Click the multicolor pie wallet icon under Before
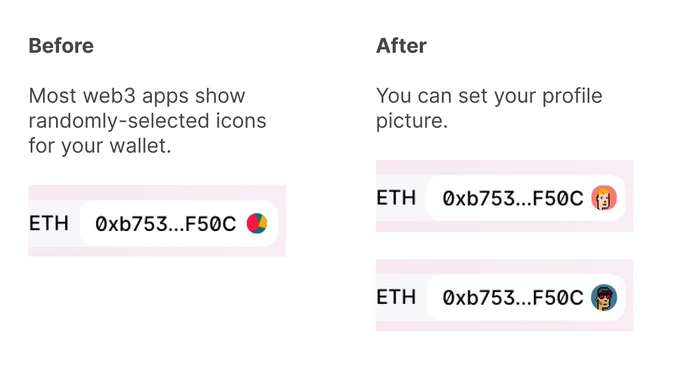The image size is (680, 383). (x=257, y=223)
